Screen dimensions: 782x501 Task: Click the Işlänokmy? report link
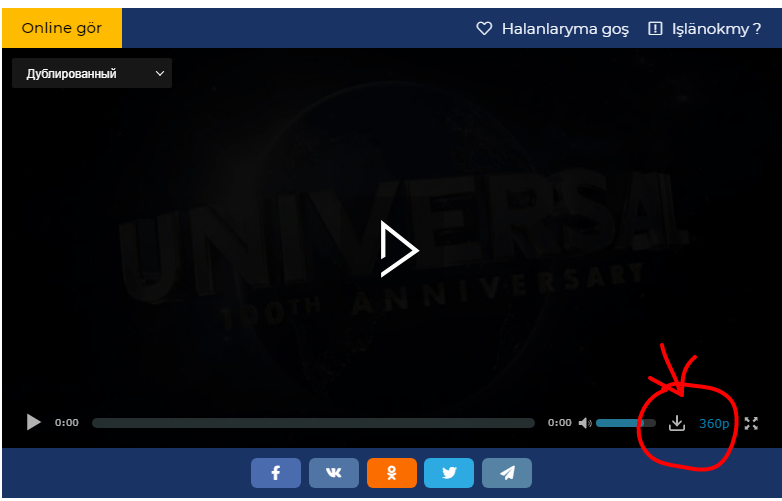point(705,29)
